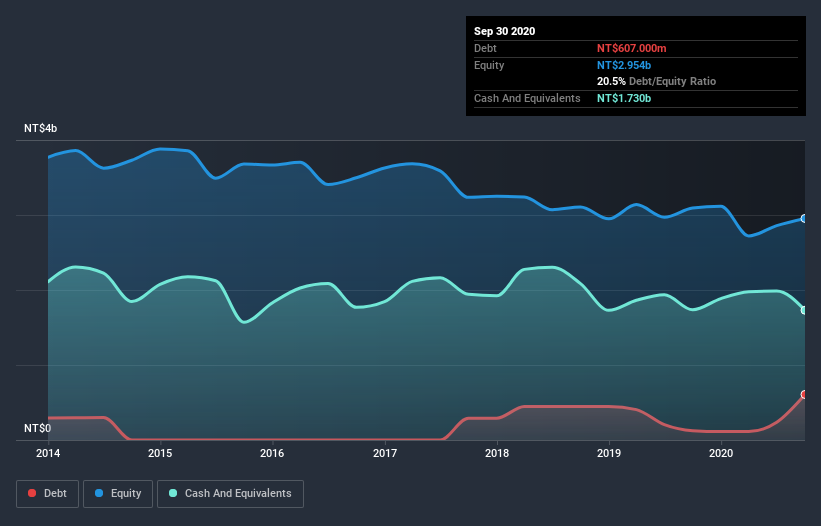The image size is (821, 526).
Task: Toggle the Debt series legend button
Action: point(47,494)
